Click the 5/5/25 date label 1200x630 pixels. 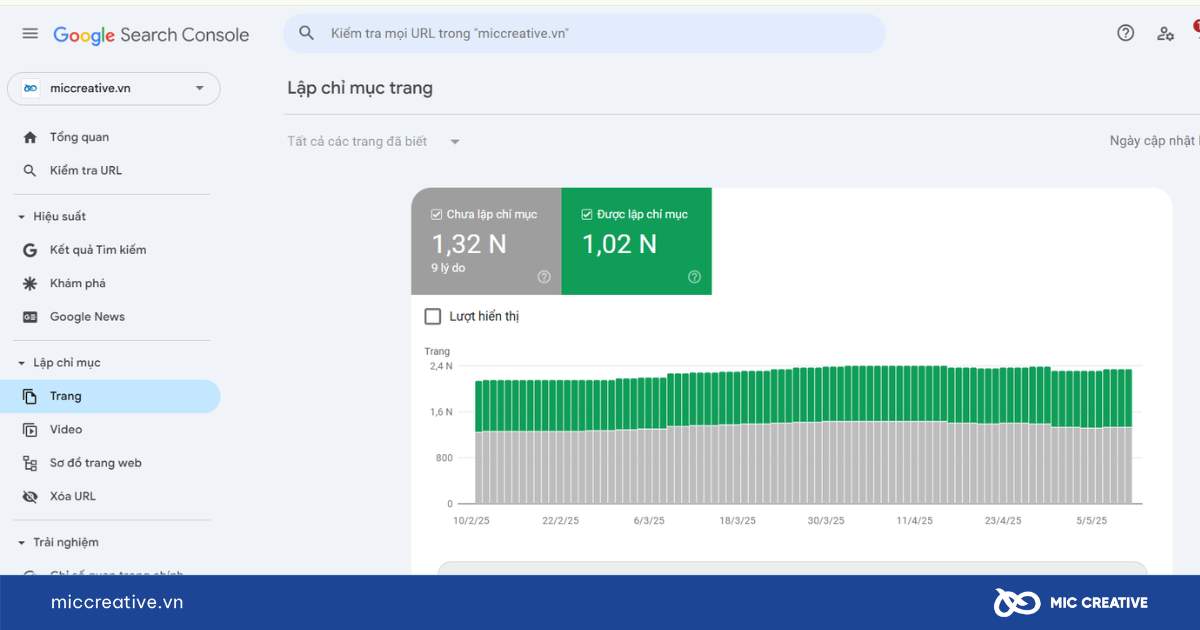(1091, 521)
